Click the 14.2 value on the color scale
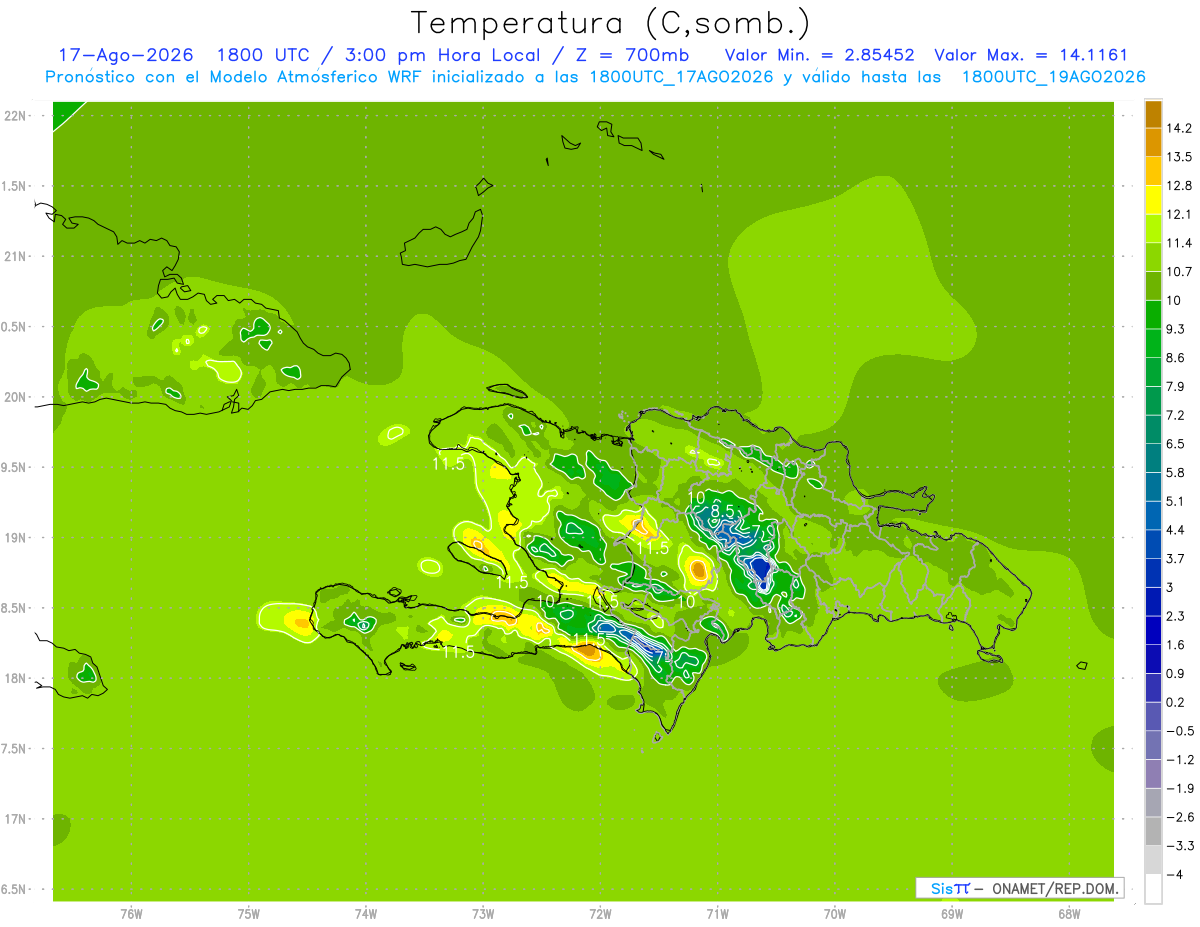The image size is (1200, 927). (1179, 128)
